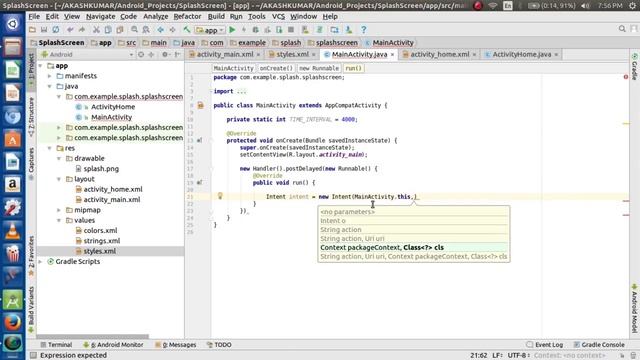Click the Synchronize toolbar icon
The image size is (640, 360).
(56, 29)
